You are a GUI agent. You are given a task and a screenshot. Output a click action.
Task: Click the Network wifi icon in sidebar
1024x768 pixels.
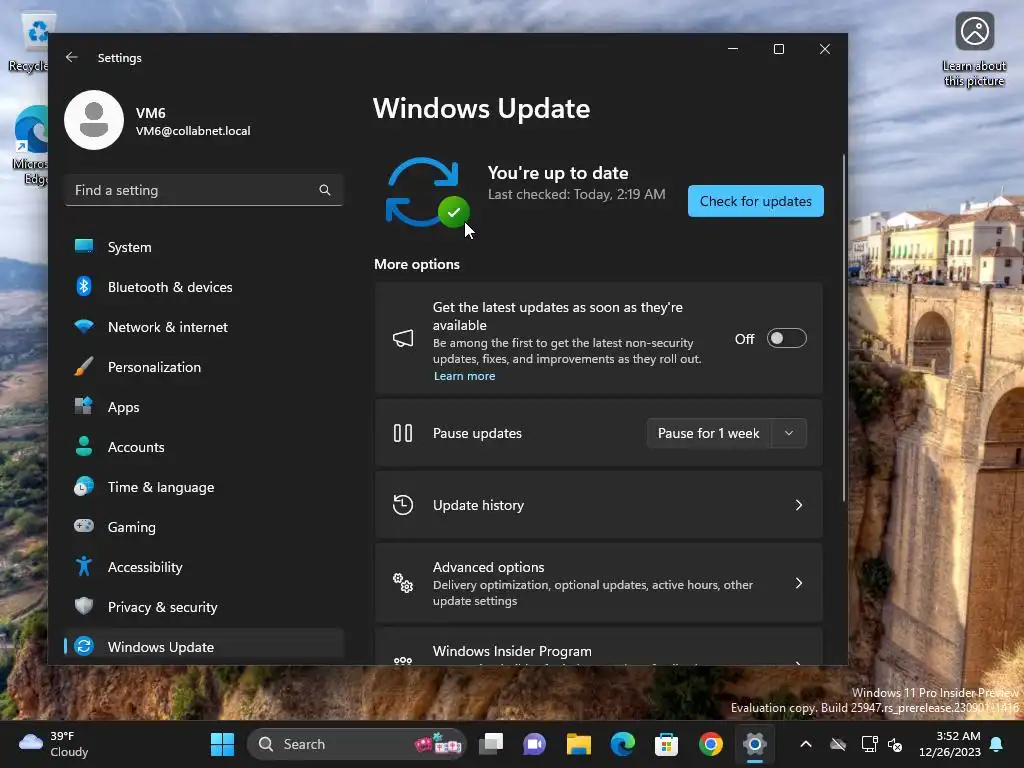click(84, 326)
